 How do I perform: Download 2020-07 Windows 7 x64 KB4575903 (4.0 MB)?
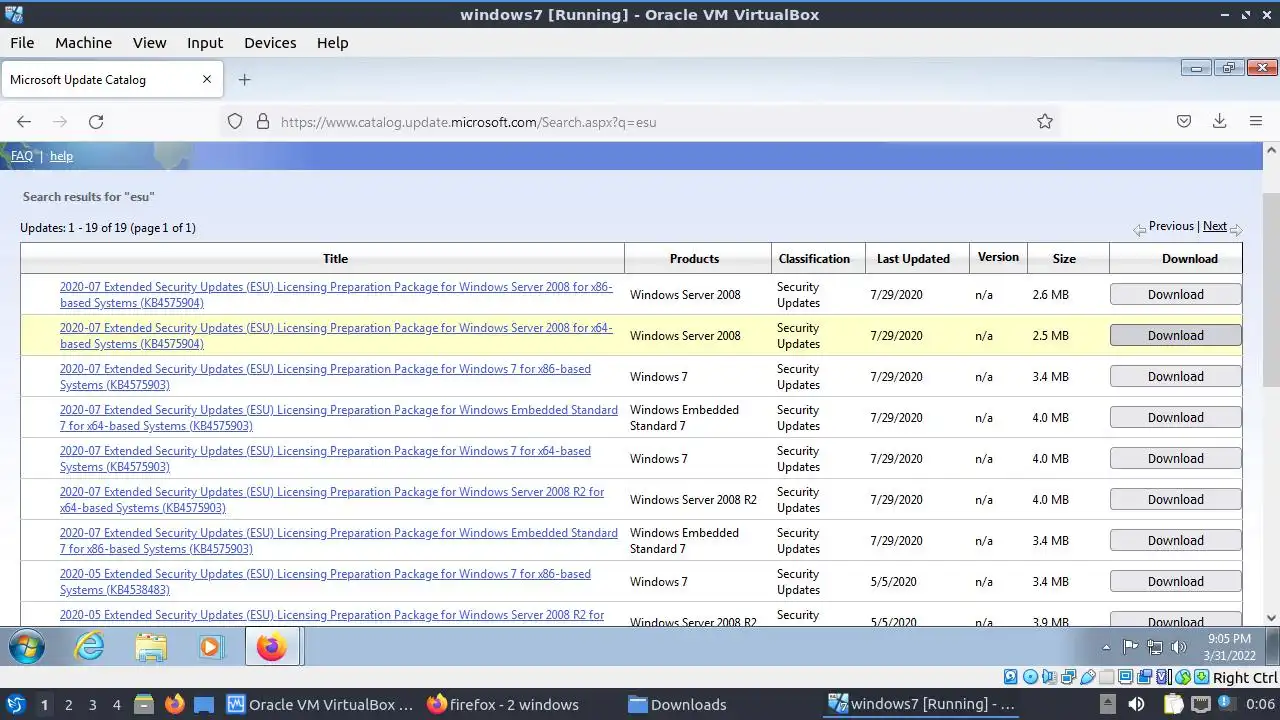pyautogui.click(x=1176, y=459)
